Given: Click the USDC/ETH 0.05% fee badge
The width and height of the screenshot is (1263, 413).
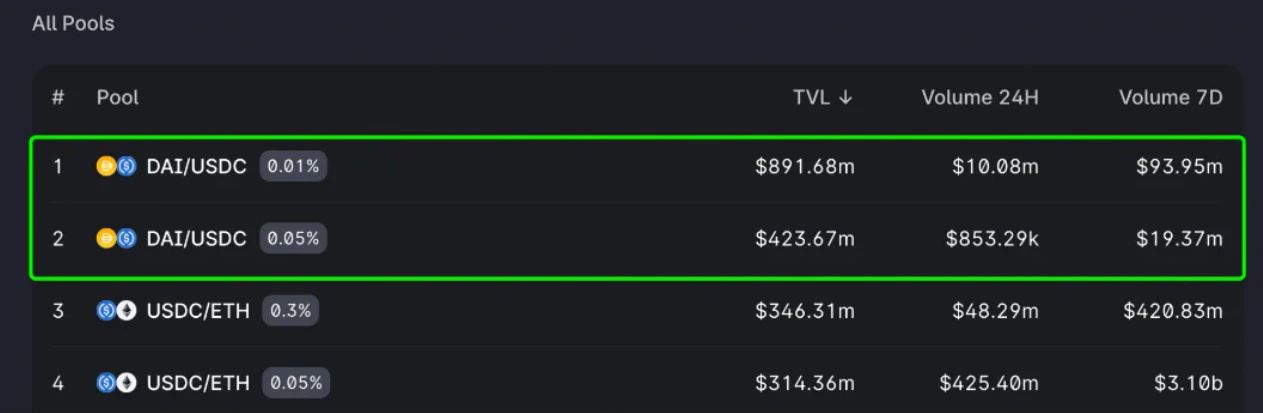Looking at the screenshot, I should [296, 383].
